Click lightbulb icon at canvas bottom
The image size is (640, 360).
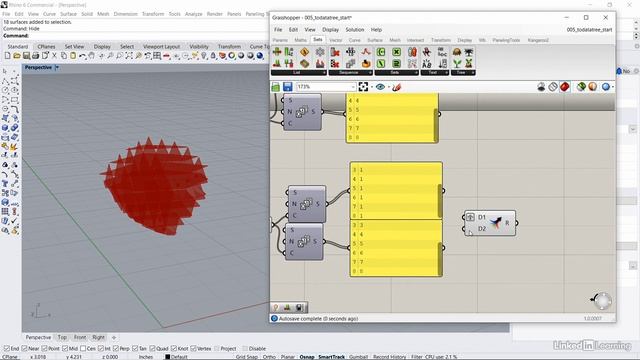tap(276, 307)
